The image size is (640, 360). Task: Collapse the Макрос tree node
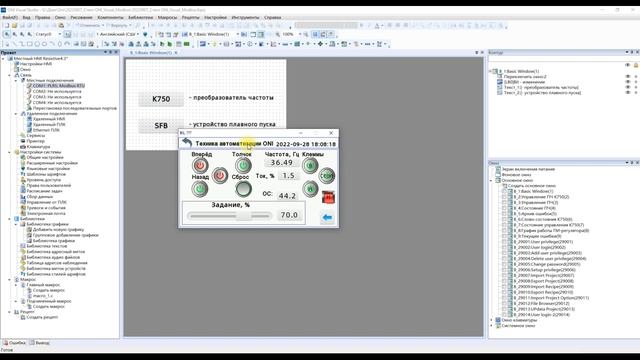[10, 280]
